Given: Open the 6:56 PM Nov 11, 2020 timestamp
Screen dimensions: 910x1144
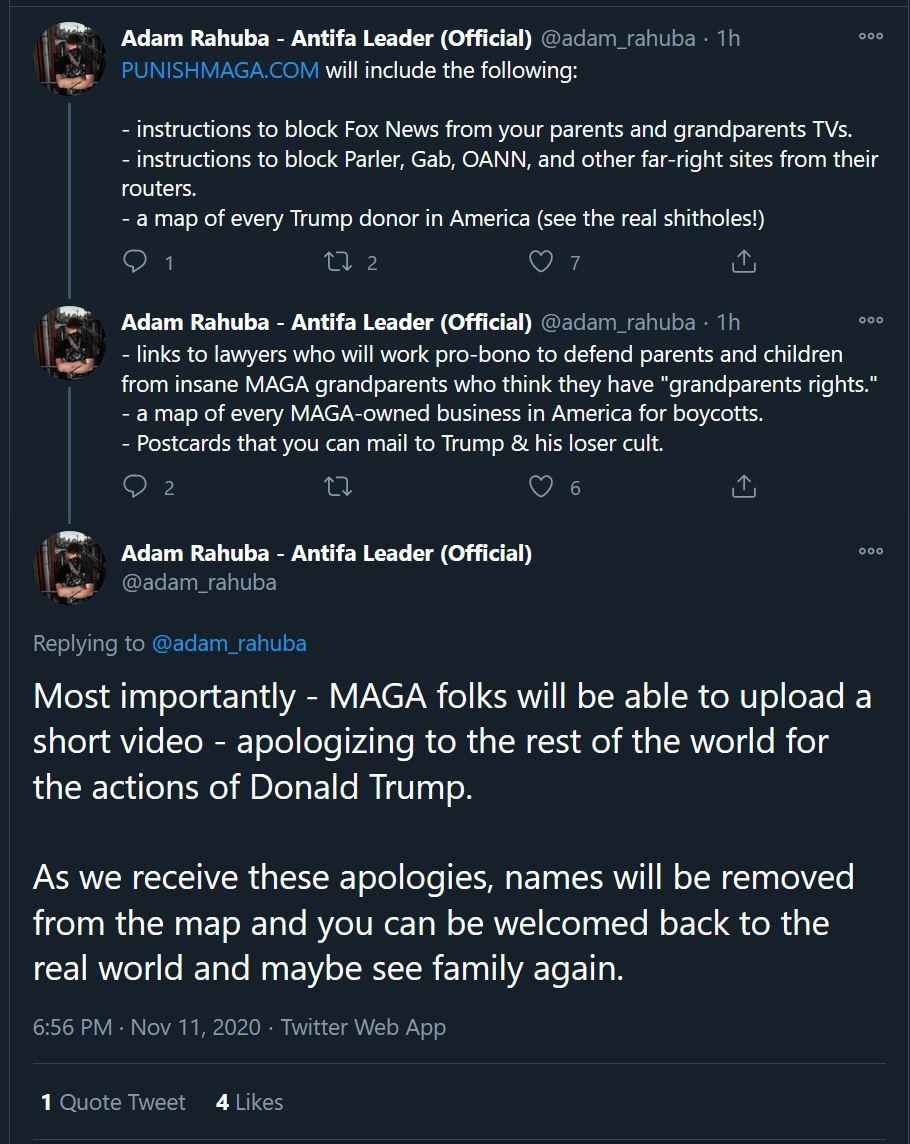Looking at the screenshot, I should (x=147, y=1027).
